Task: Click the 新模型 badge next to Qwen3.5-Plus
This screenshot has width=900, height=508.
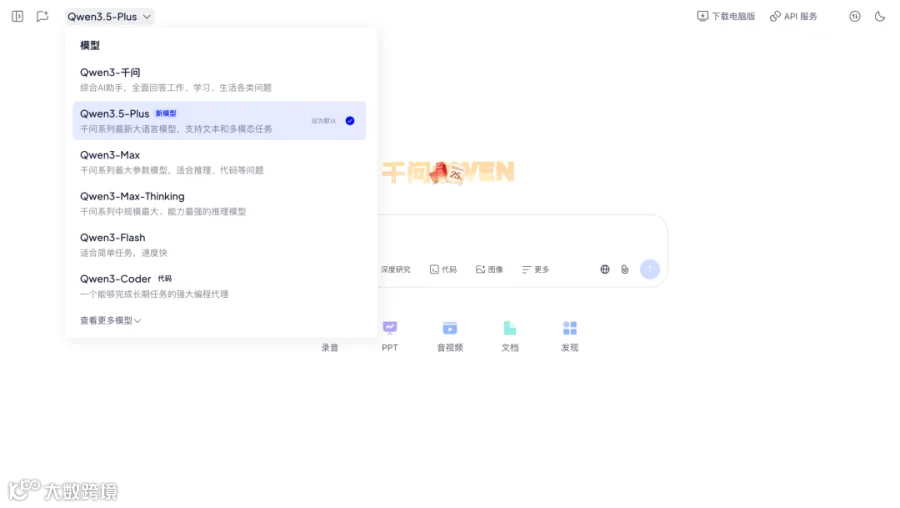Action: (x=166, y=114)
